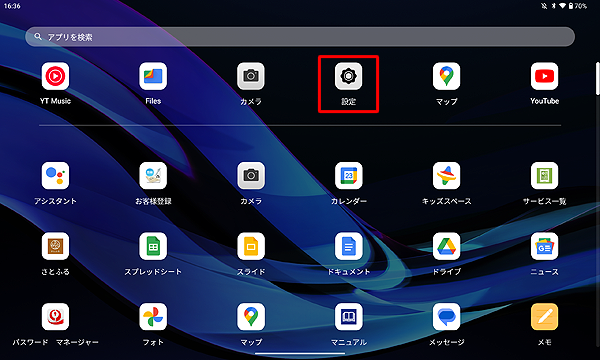The image size is (600, 360).
Task: Tap the カメラ app beside カレンダー
Action: click(251, 176)
